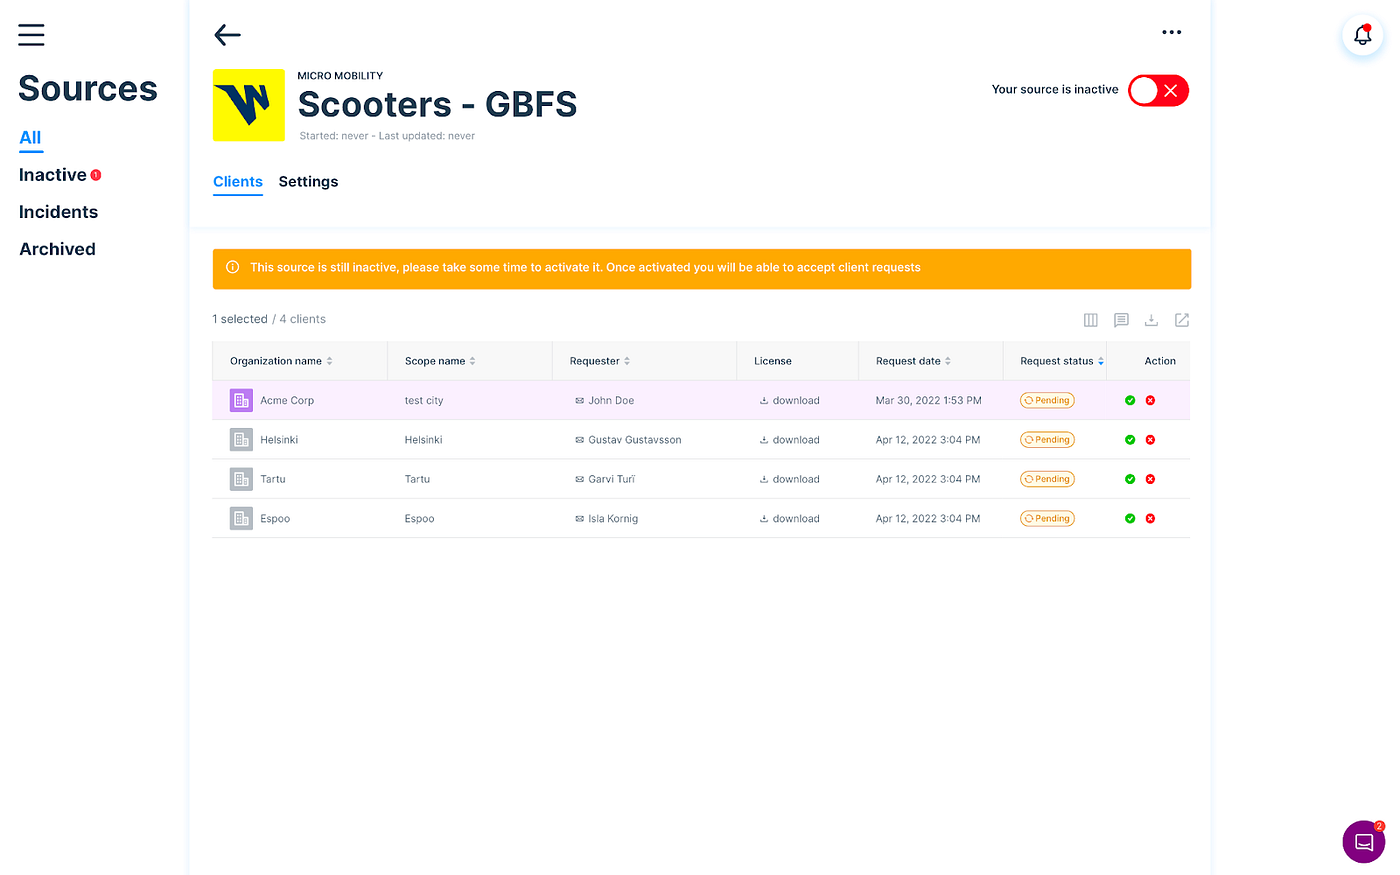Viewport: 1400px width, 875px height.
Task: Toggle the inactive source switch on
Action: point(1158,91)
